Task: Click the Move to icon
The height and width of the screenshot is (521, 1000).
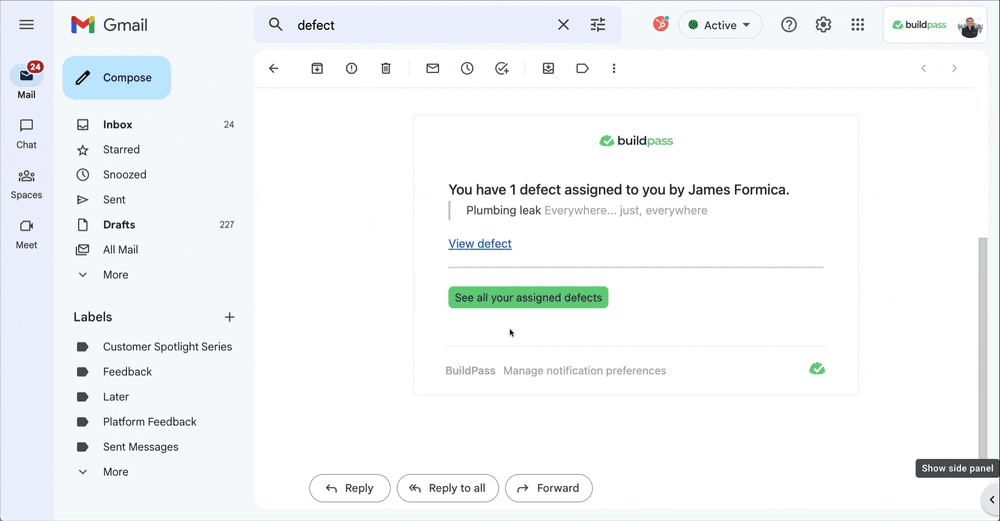Action: (x=548, y=68)
